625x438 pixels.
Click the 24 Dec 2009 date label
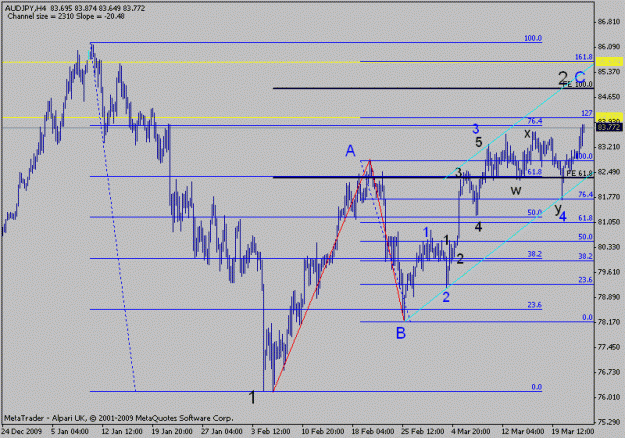click(x=22, y=431)
